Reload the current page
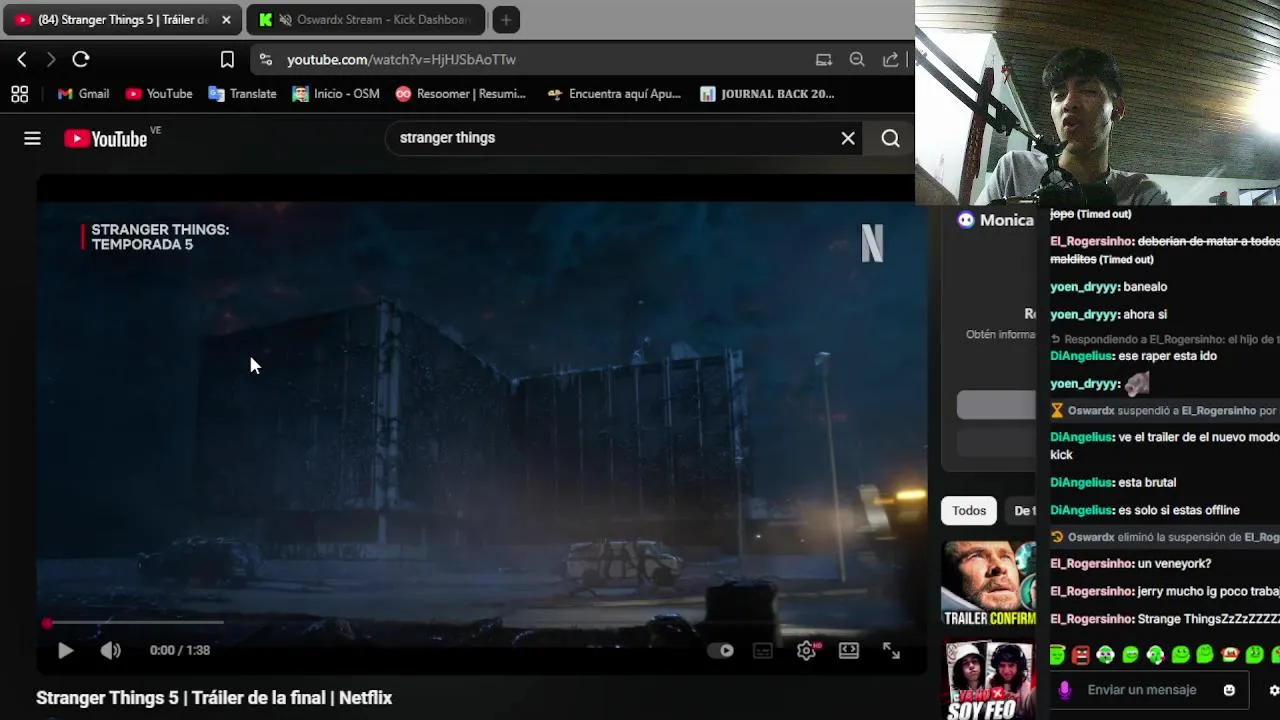1280x720 pixels. click(81, 60)
